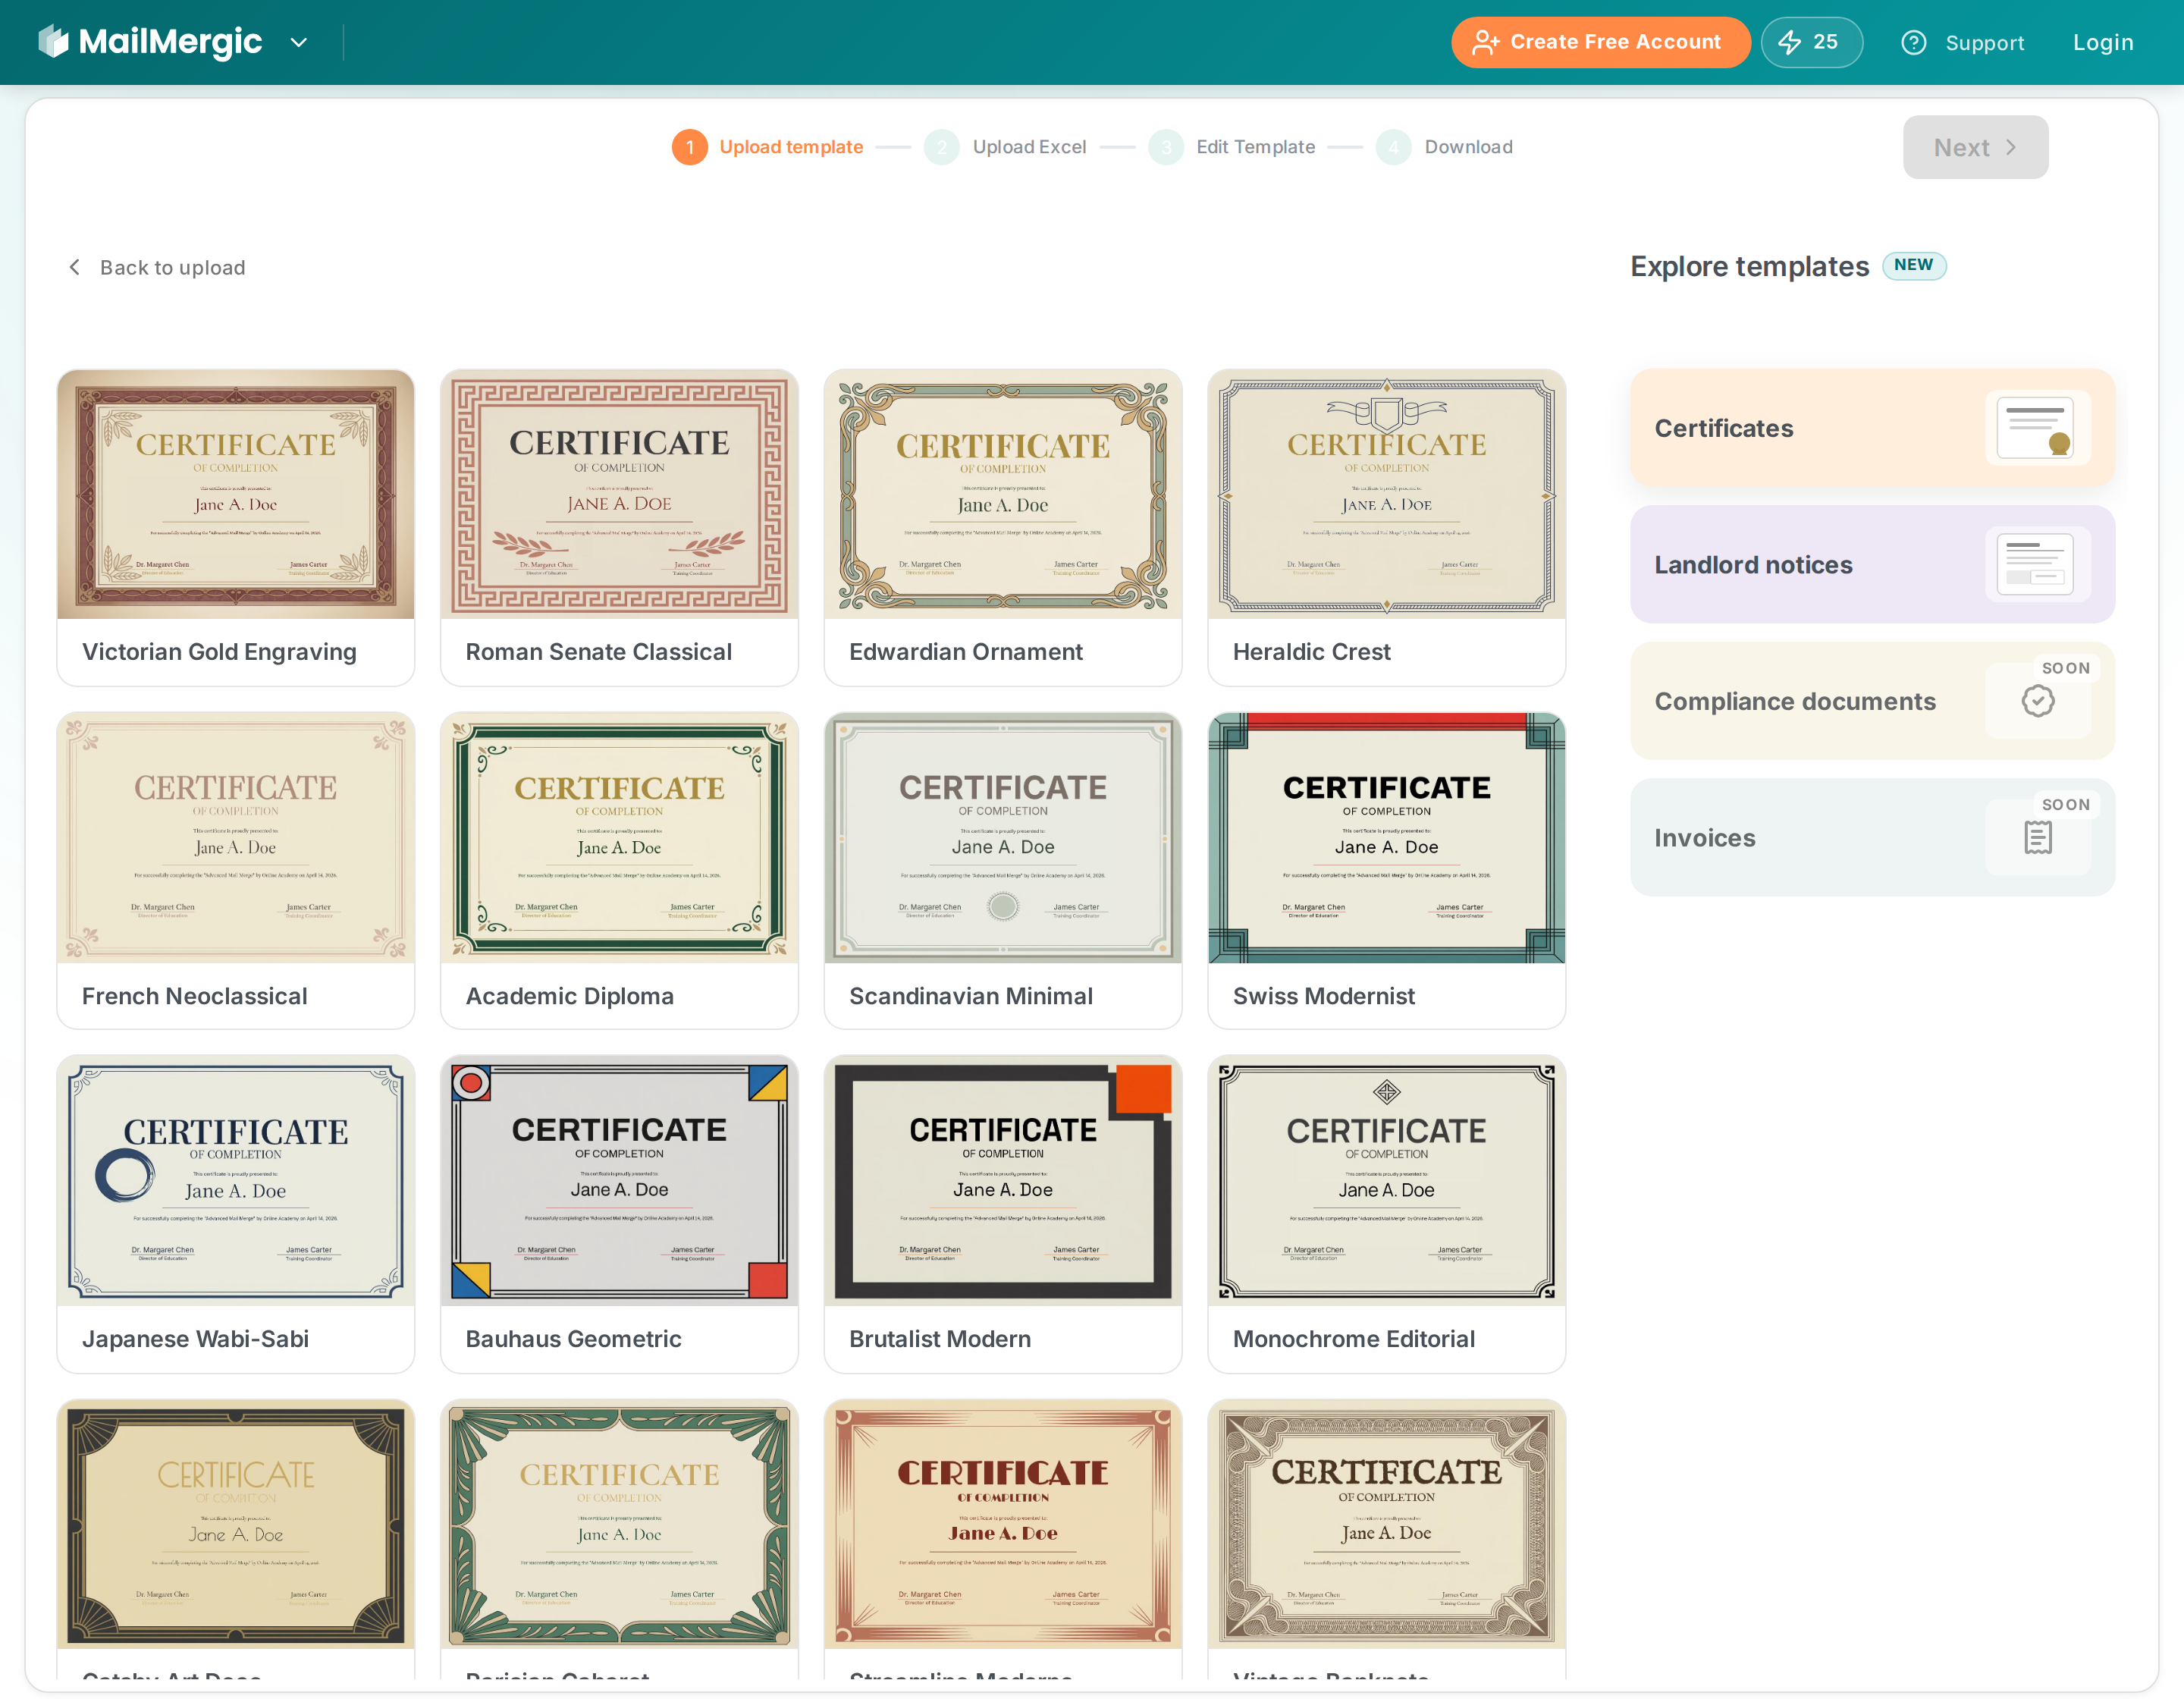The image size is (2184, 1699).
Task: Go to the Download step
Action: [x=1468, y=147]
